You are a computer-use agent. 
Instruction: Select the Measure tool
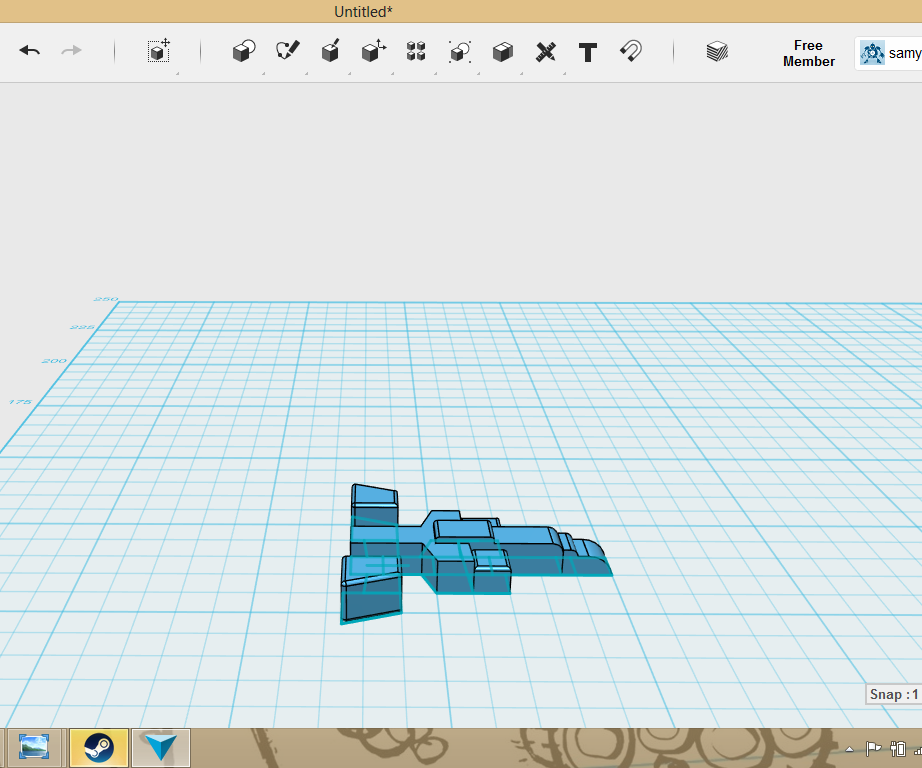click(x=545, y=51)
